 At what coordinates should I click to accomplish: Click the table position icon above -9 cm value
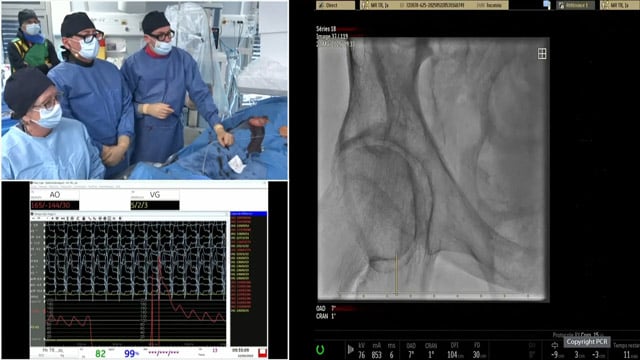554,345
